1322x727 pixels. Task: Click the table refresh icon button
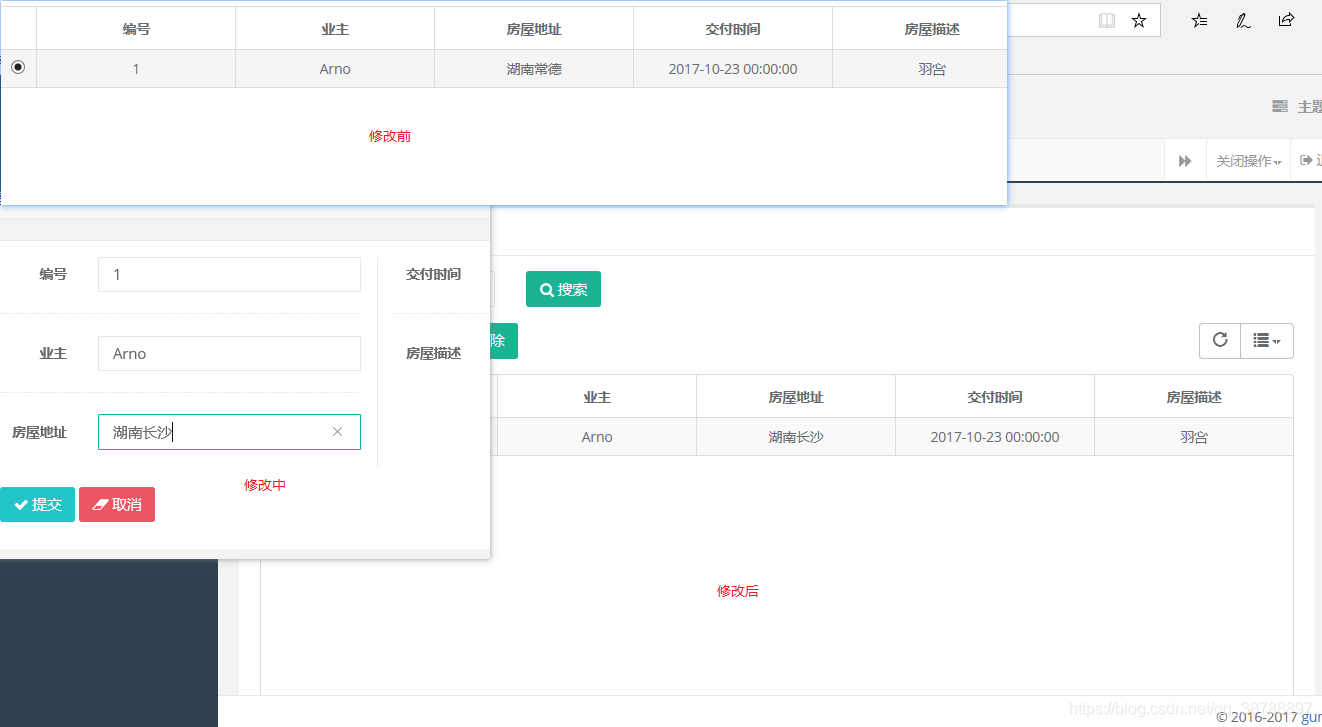[1220, 340]
